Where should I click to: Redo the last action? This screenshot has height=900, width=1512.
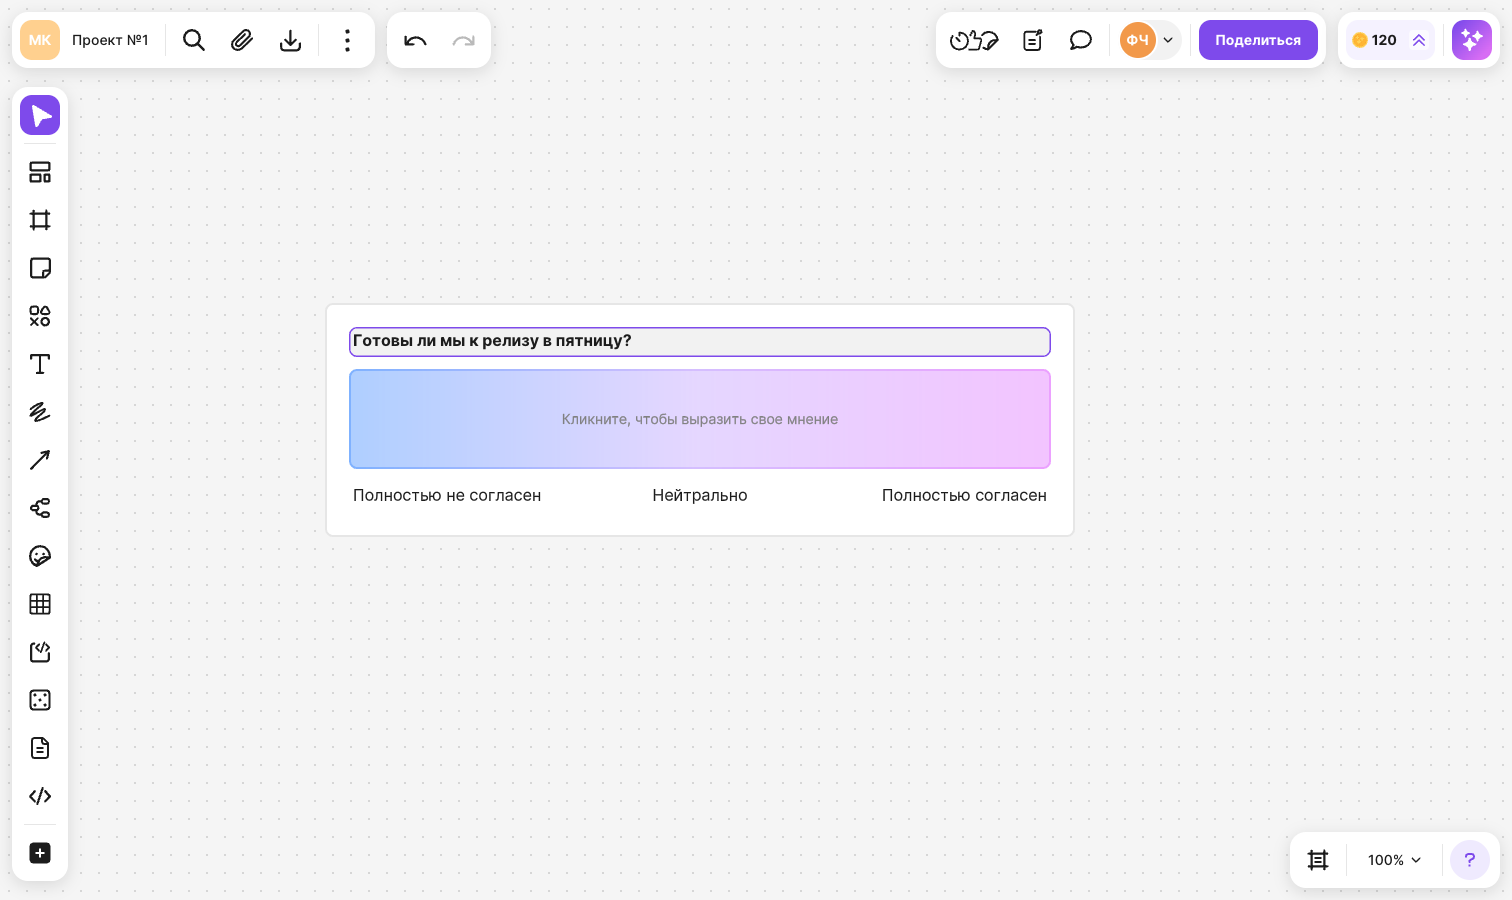click(463, 40)
